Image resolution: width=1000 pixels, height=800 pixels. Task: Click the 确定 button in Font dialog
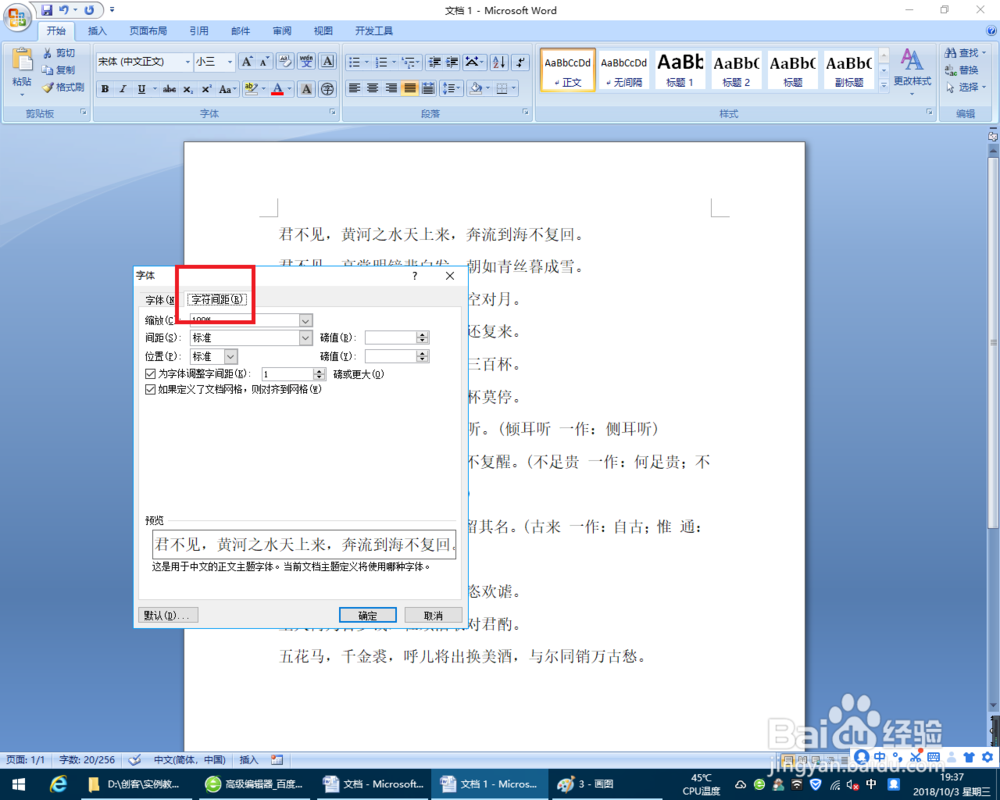tap(367, 615)
